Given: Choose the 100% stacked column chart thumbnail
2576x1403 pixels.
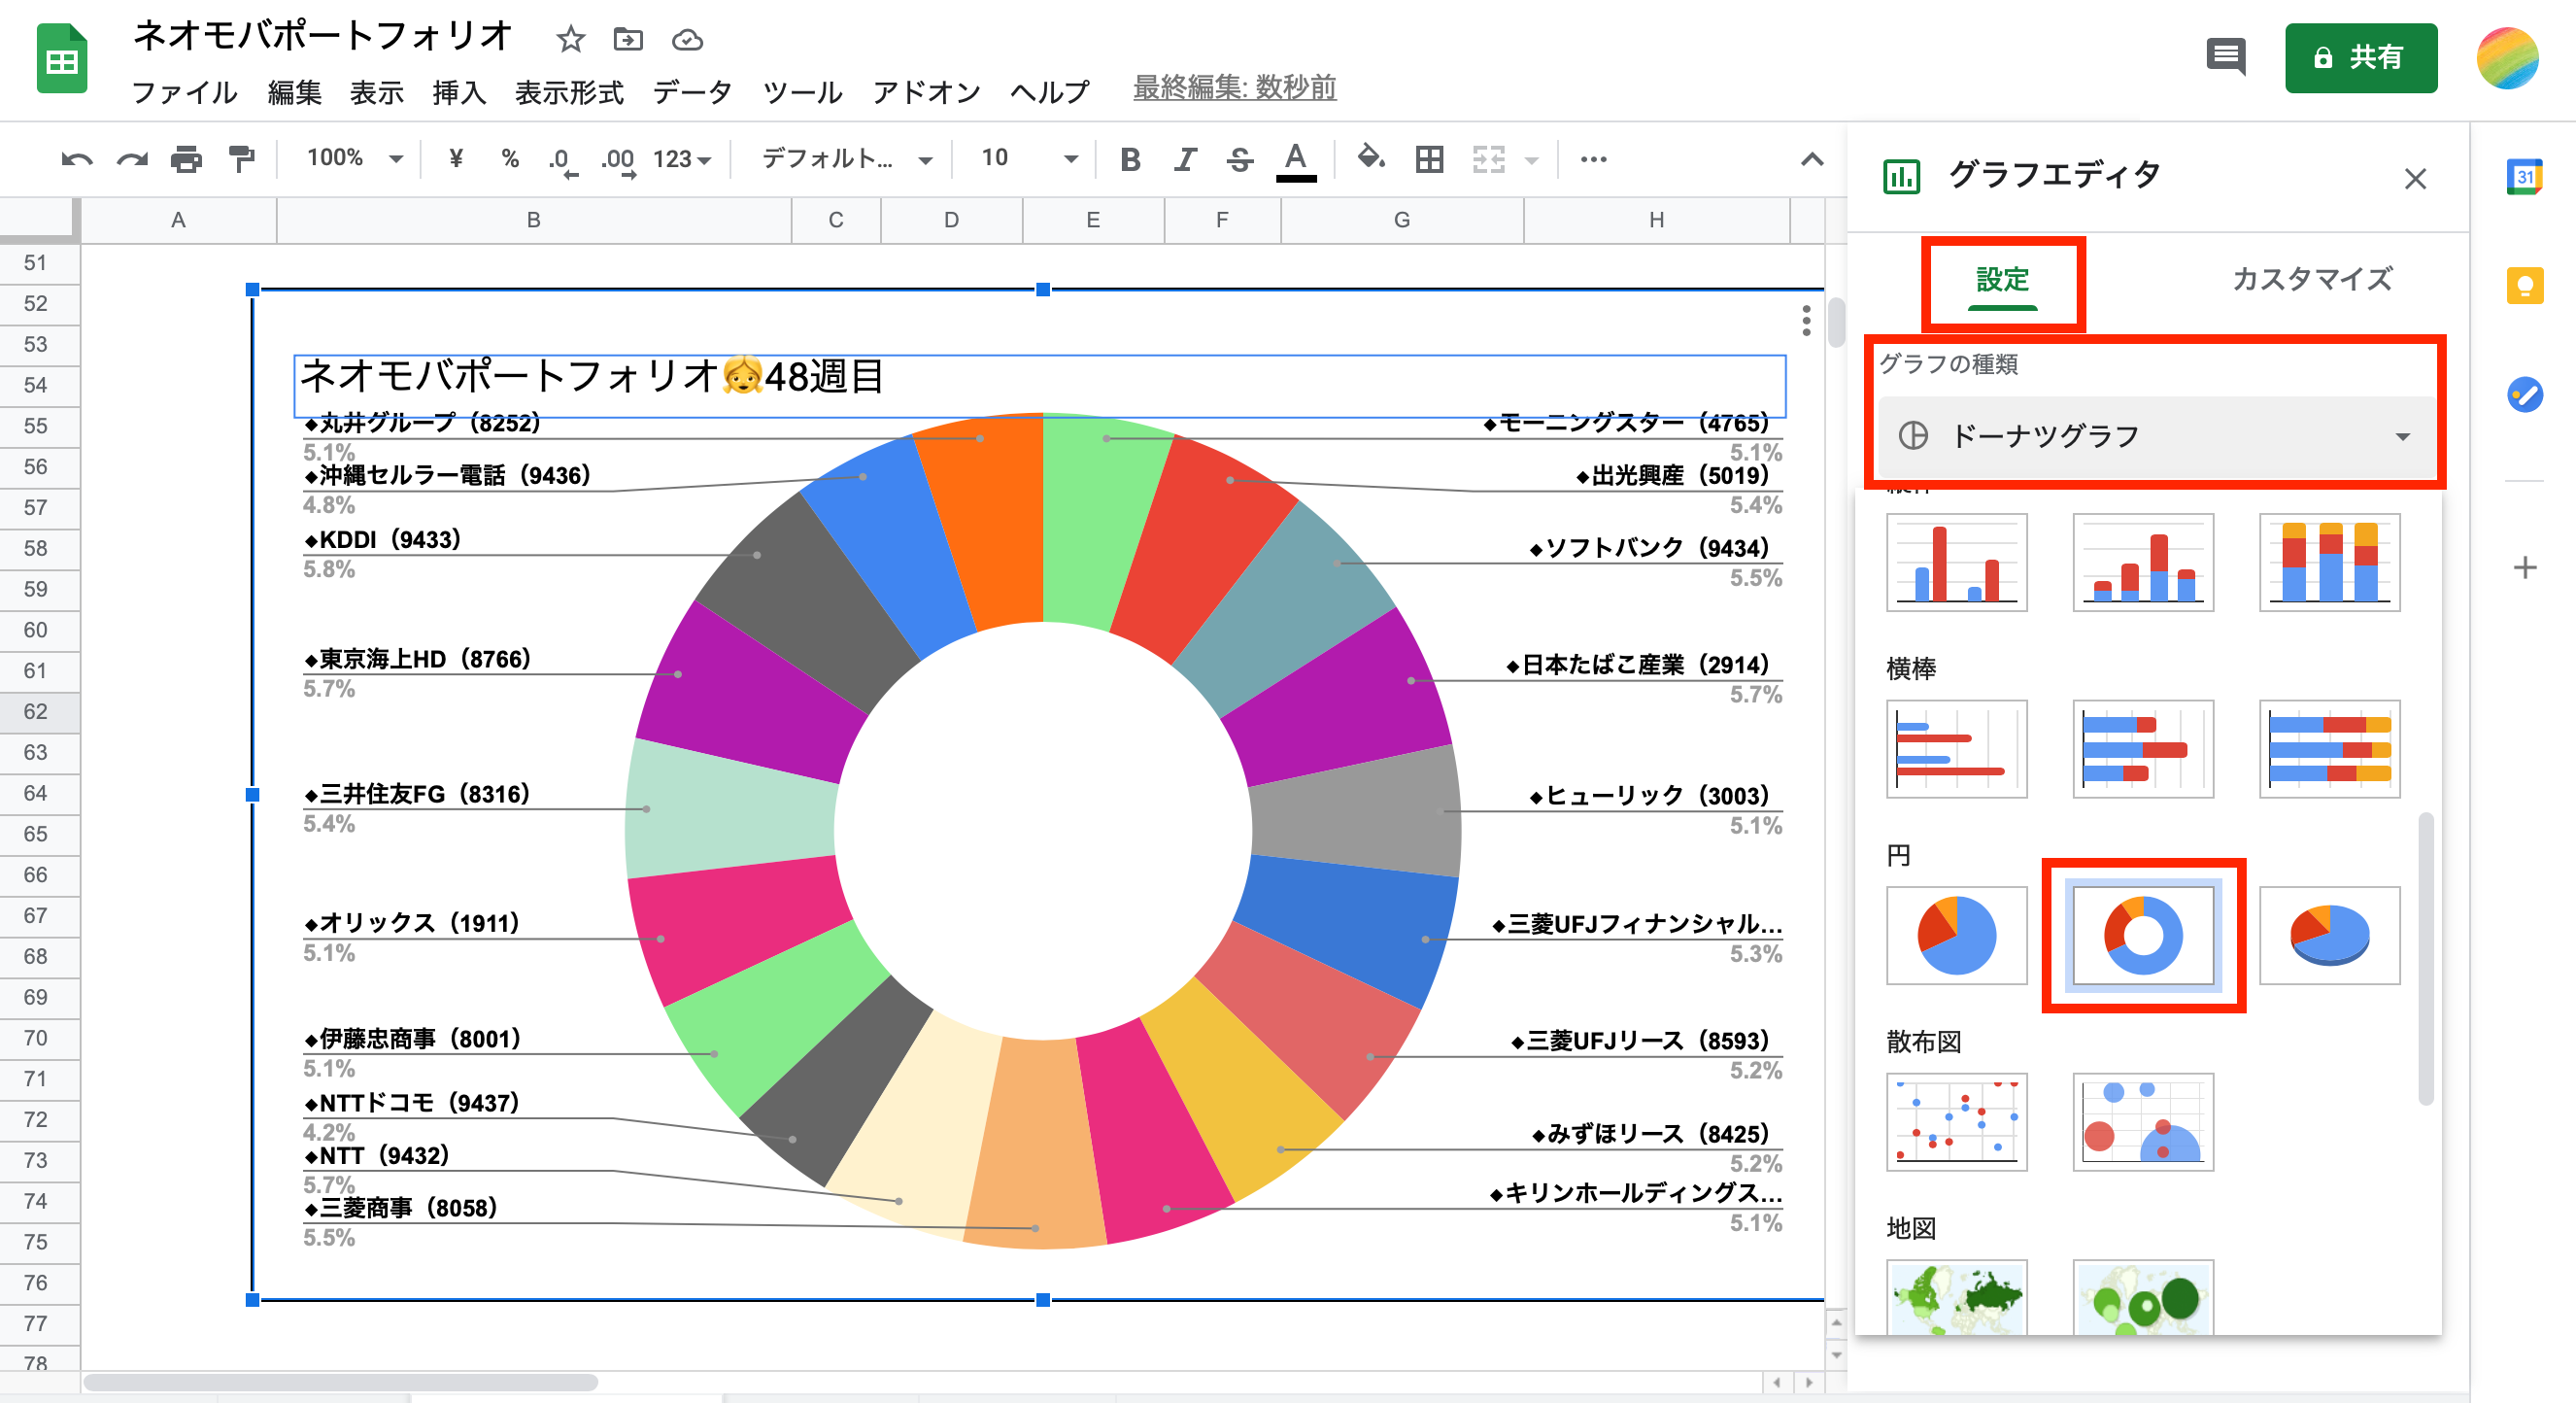Looking at the screenshot, I should [2329, 562].
